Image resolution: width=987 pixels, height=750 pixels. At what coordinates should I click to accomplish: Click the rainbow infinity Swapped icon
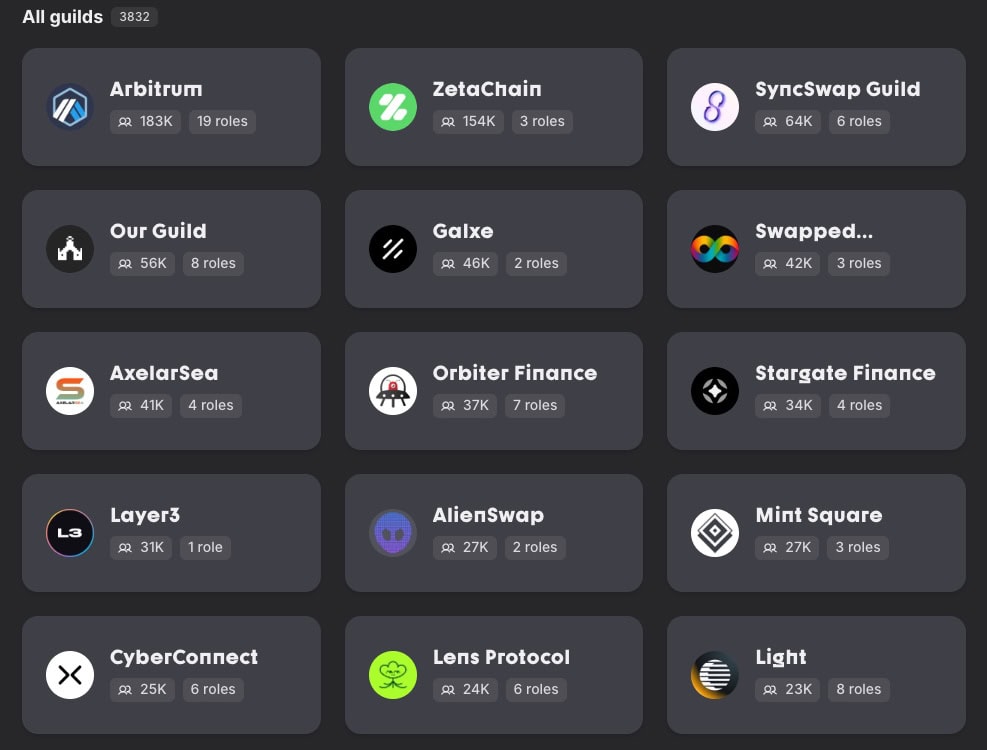715,249
